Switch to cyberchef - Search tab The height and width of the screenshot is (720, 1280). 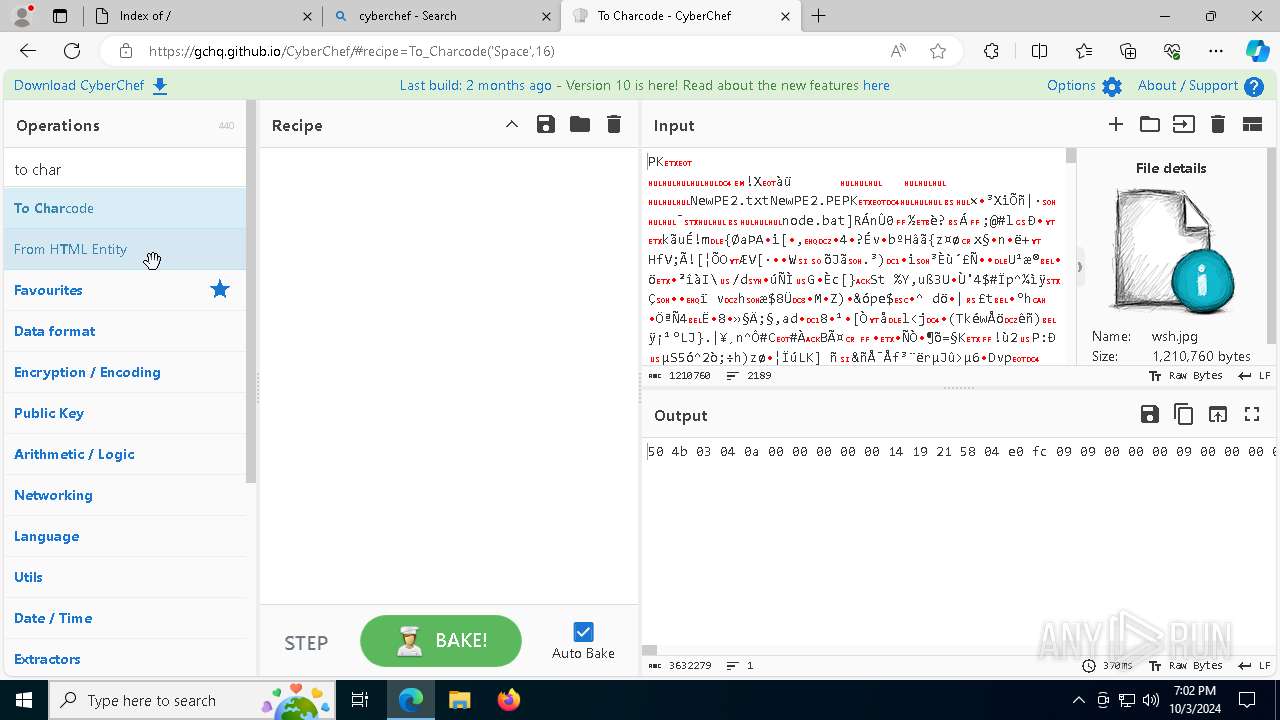pyautogui.click(x=442, y=16)
